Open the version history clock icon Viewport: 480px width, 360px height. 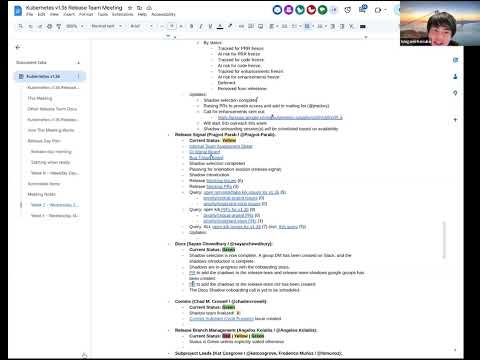coord(348,10)
